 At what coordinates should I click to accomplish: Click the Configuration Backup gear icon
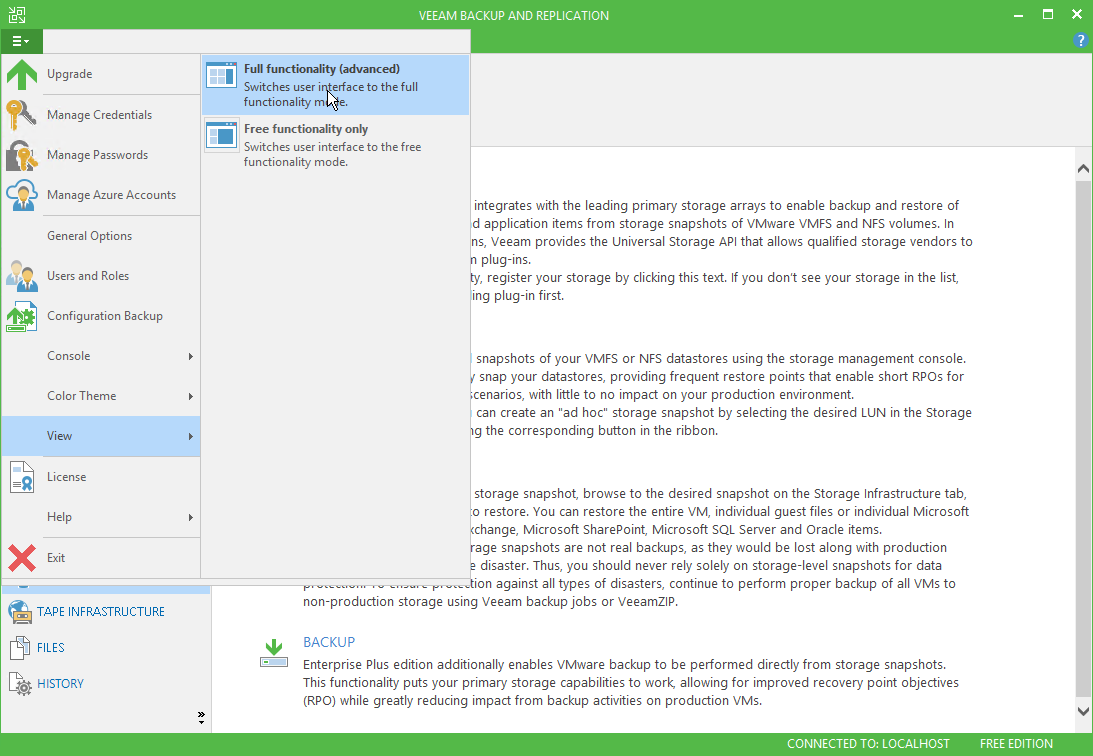(x=21, y=316)
